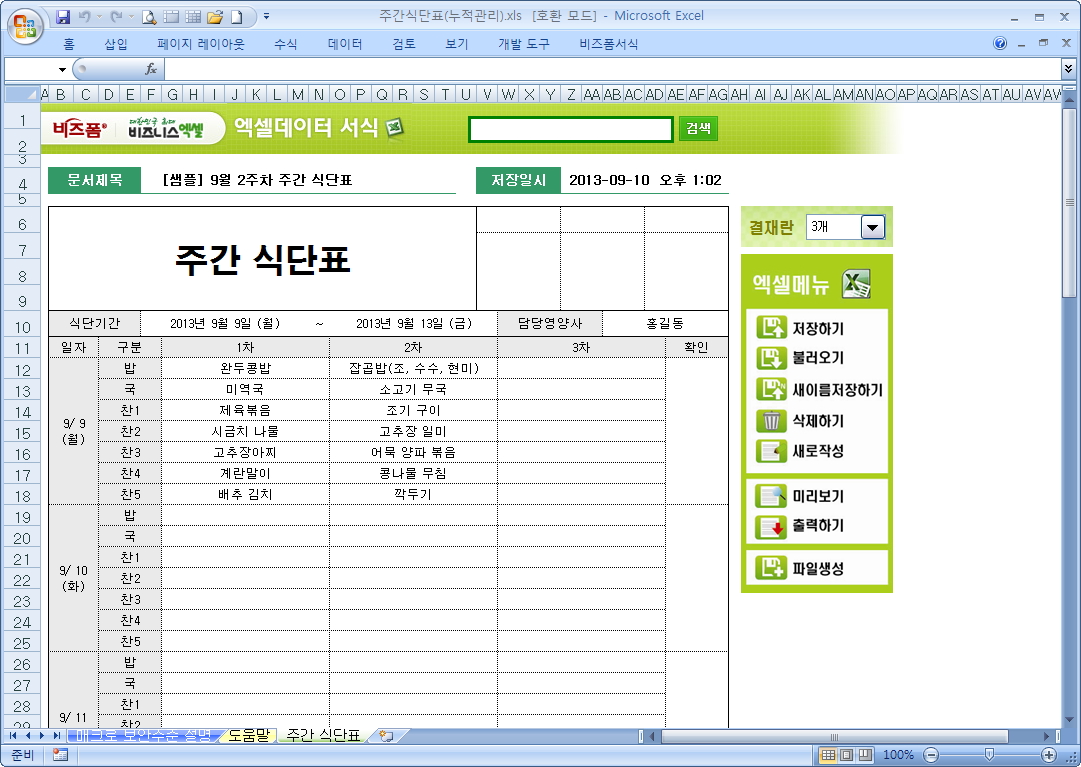
Task: Click the zoom in plus button
Action: pyautogui.click(x=1049, y=755)
